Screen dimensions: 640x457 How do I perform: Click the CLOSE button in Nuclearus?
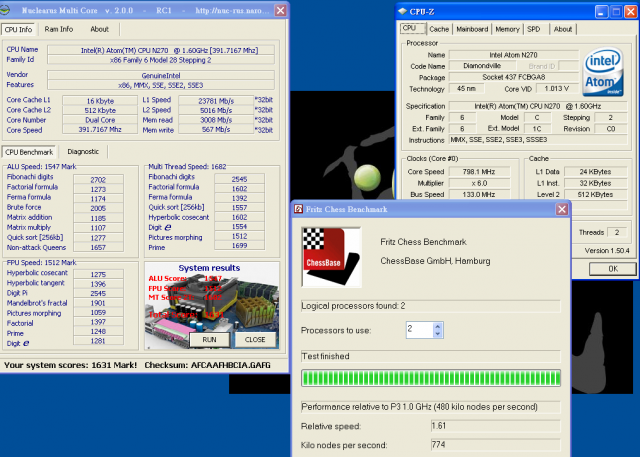[x=255, y=339]
